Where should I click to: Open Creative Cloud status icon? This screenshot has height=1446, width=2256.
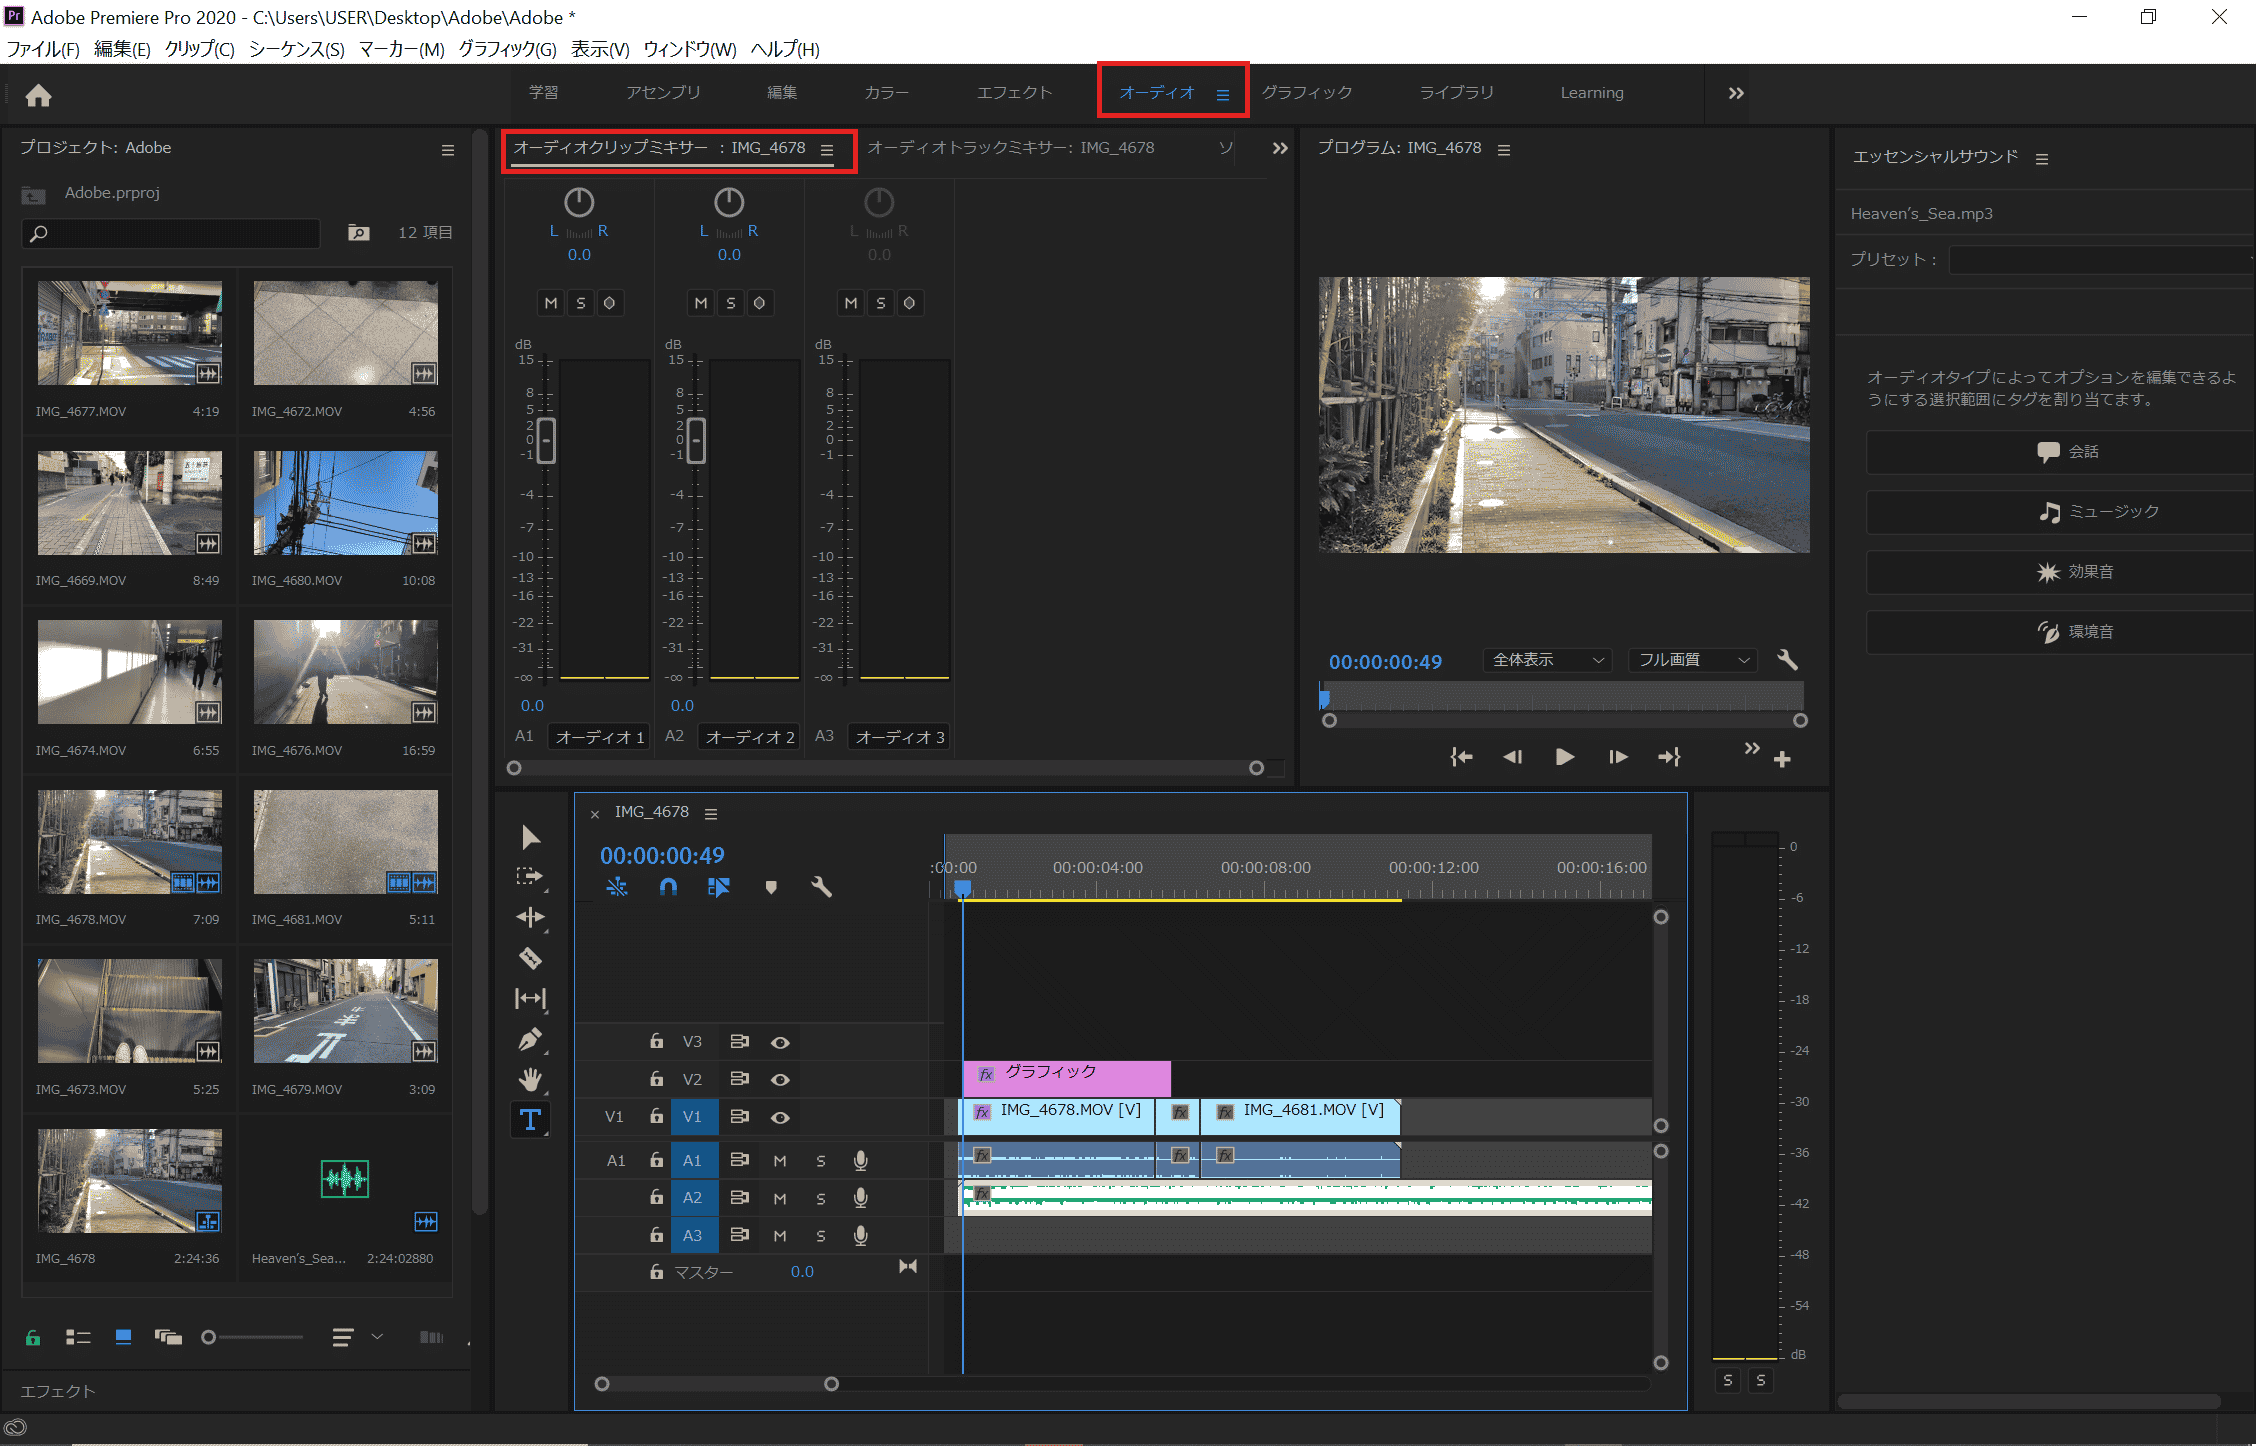click(x=15, y=1428)
